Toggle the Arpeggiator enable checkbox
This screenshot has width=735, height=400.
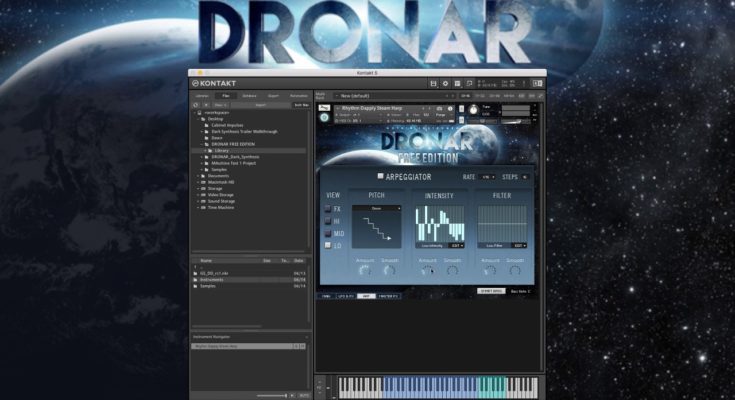[x=379, y=177]
